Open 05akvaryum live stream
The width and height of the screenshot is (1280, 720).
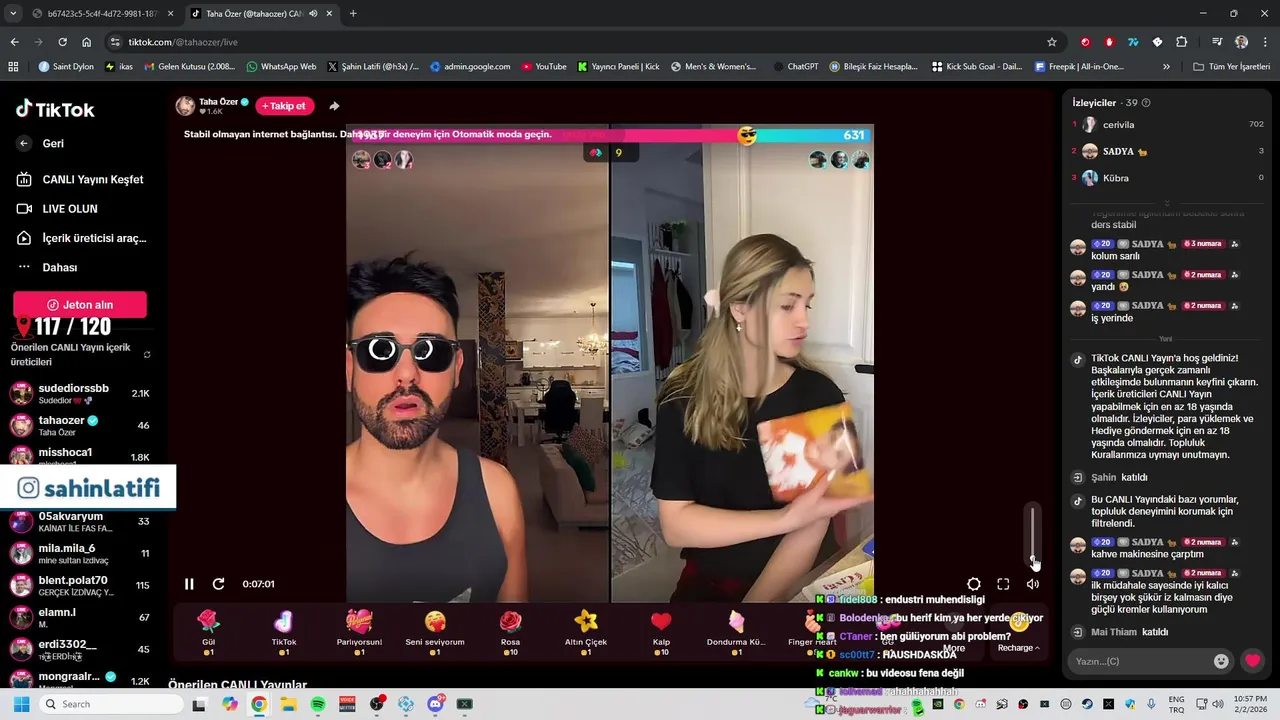click(x=80, y=521)
